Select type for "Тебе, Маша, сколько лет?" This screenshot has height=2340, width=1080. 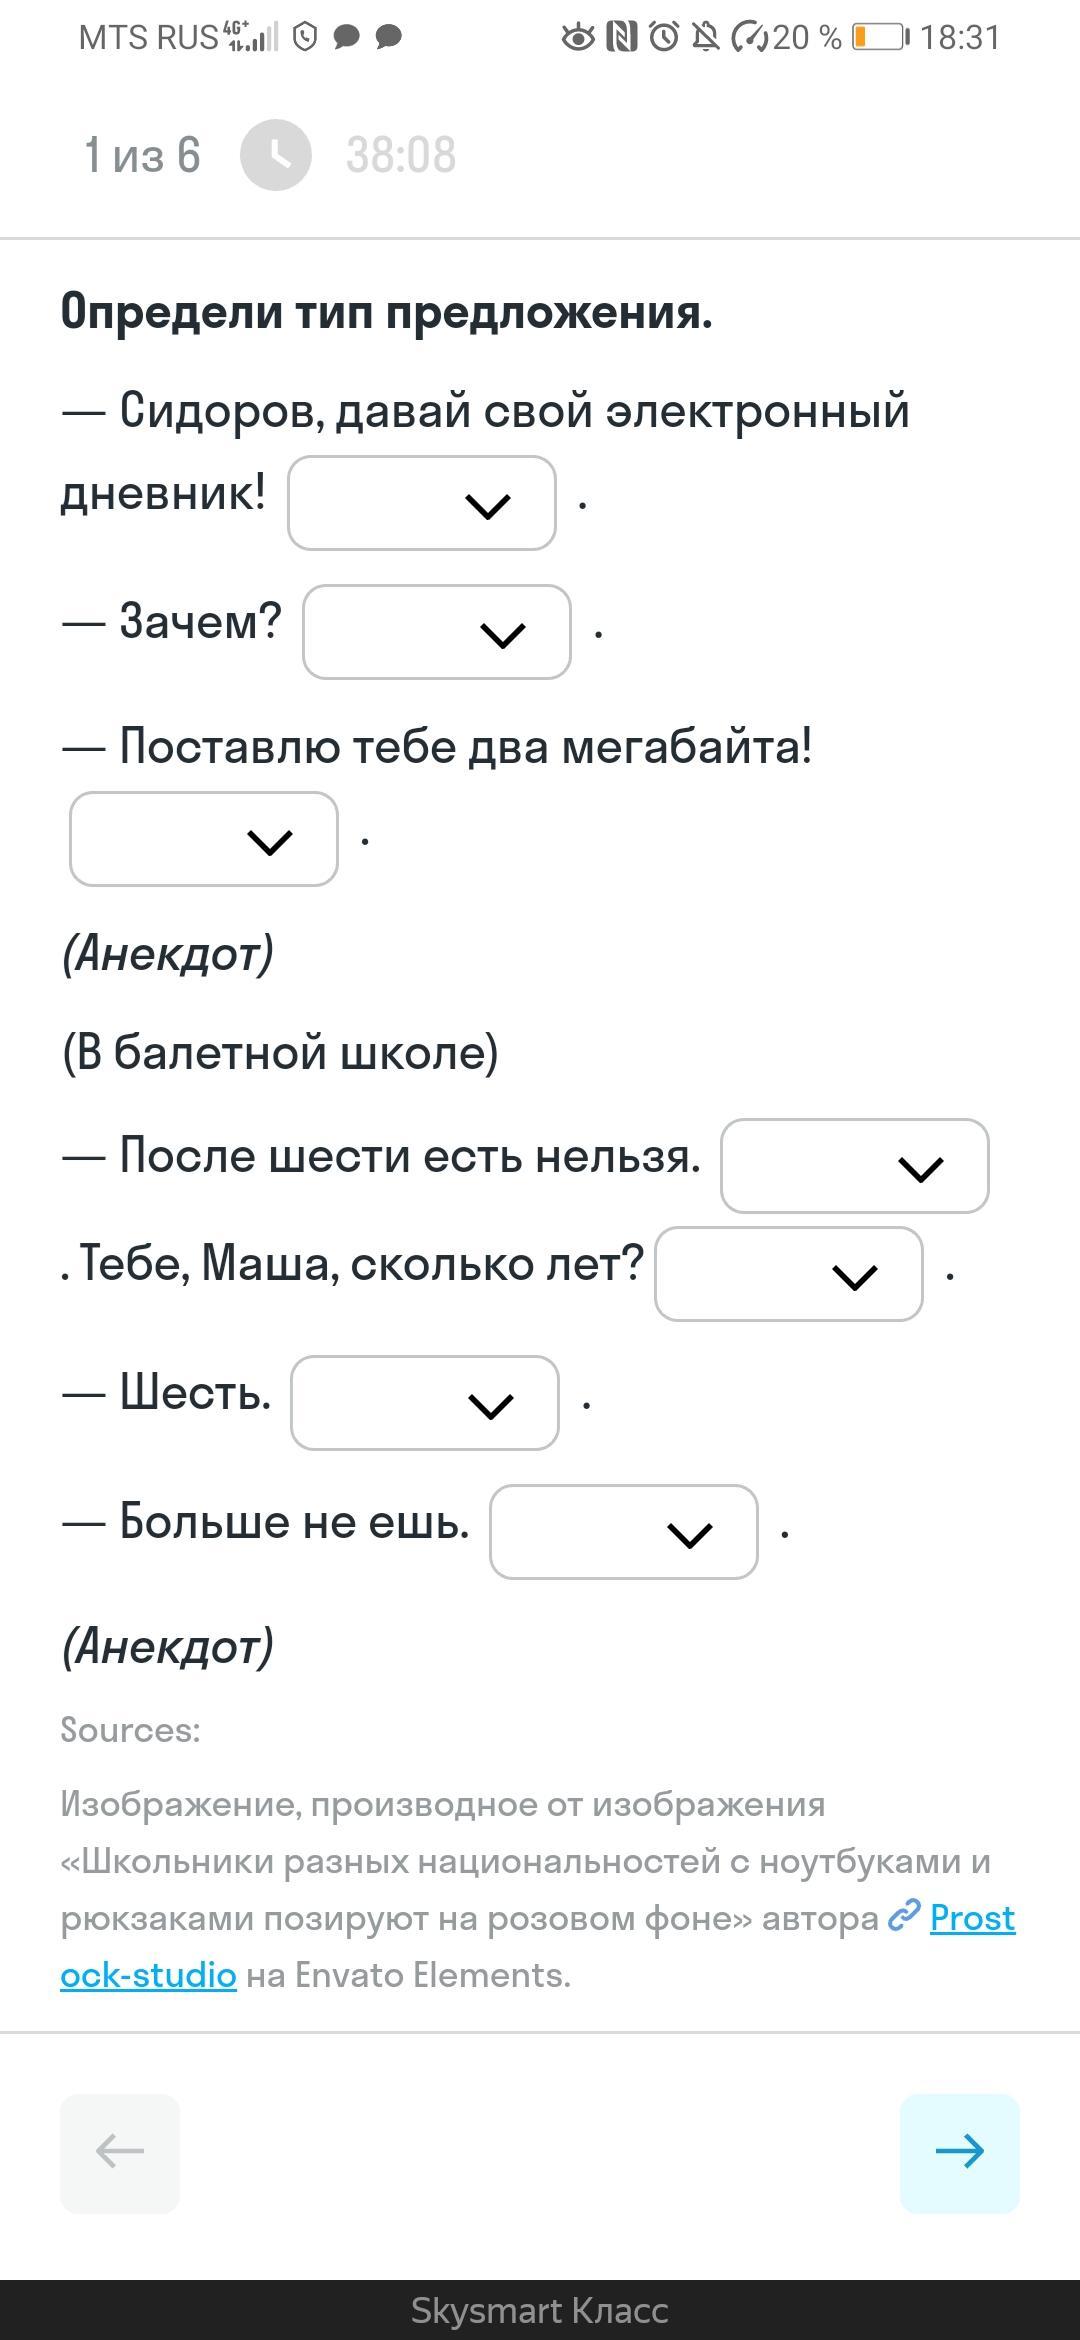(x=788, y=1274)
